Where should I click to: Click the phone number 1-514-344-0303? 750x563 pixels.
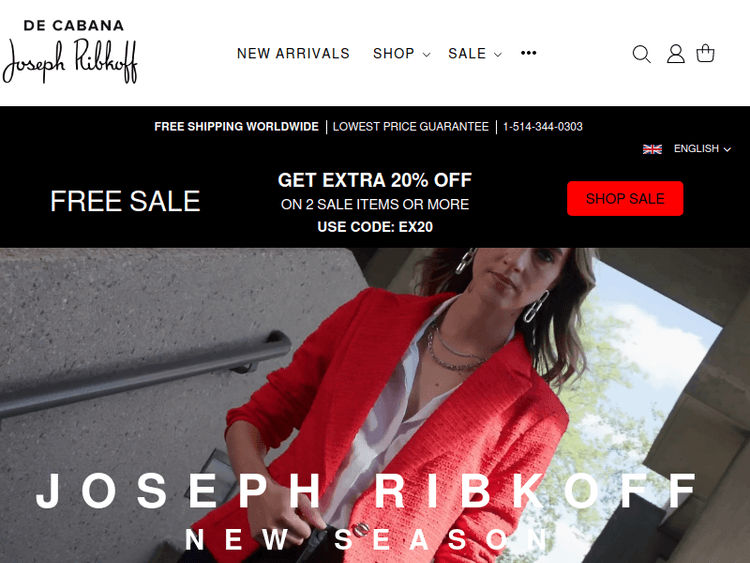click(x=543, y=127)
